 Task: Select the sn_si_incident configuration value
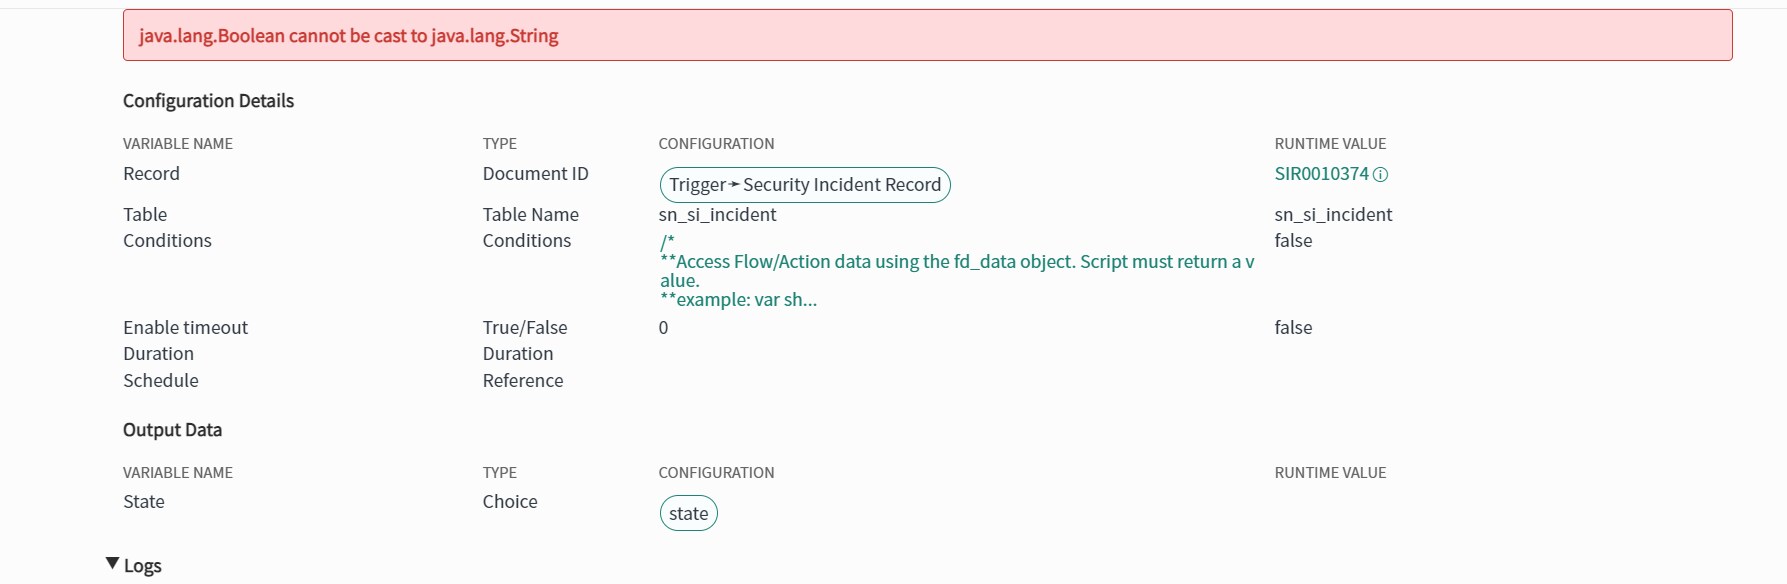coord(717,215)
